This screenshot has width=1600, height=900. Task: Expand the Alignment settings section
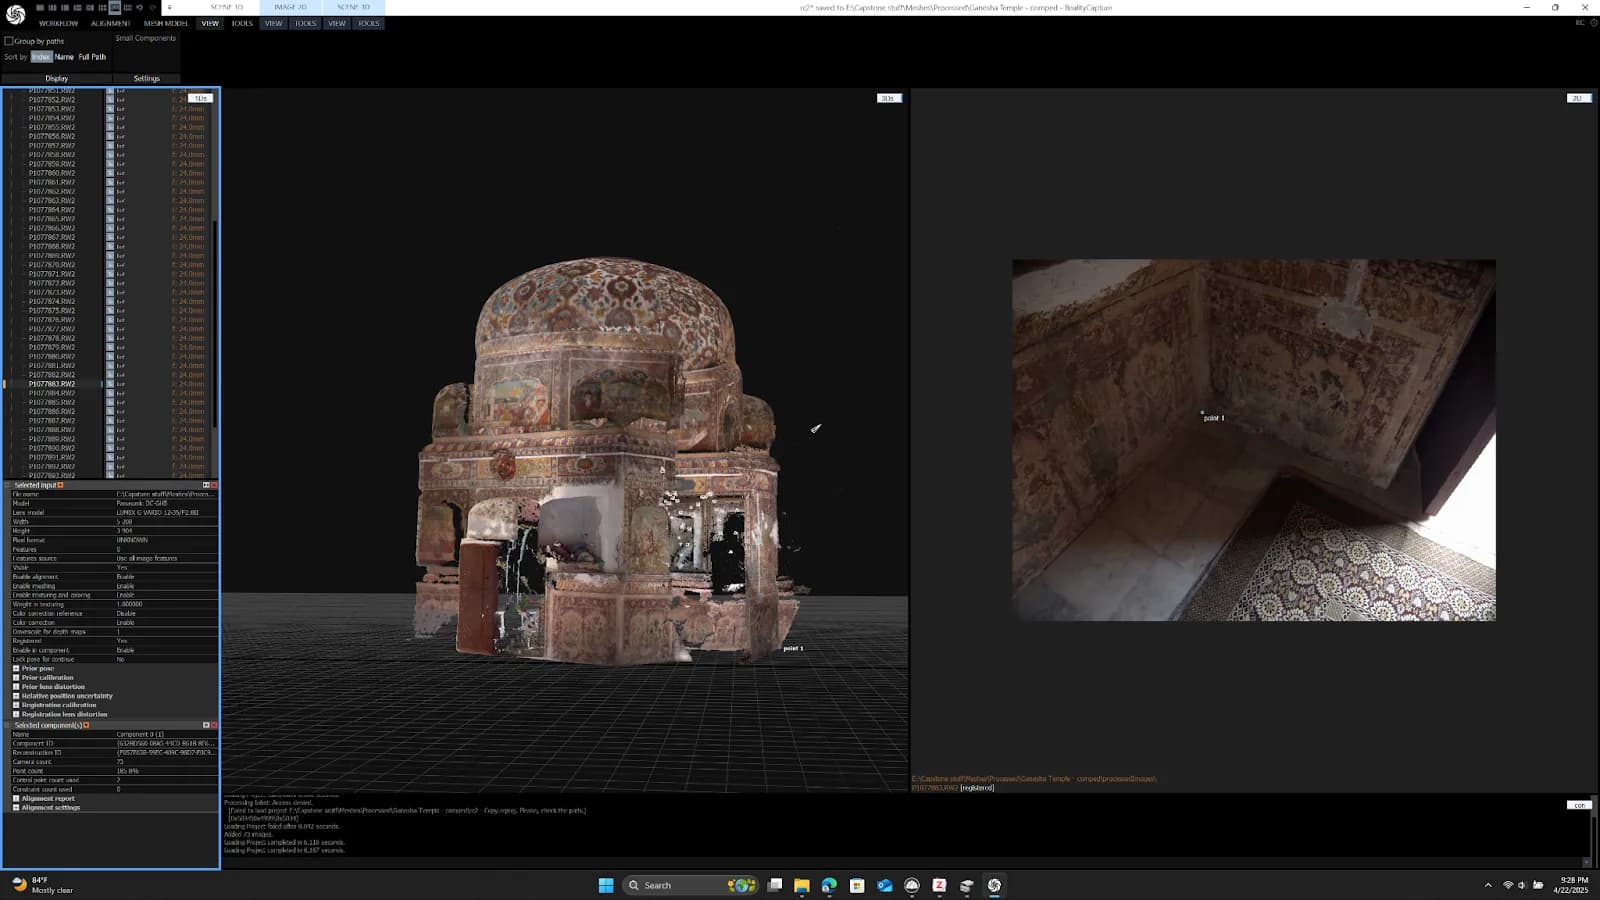[x=16, y=807]
